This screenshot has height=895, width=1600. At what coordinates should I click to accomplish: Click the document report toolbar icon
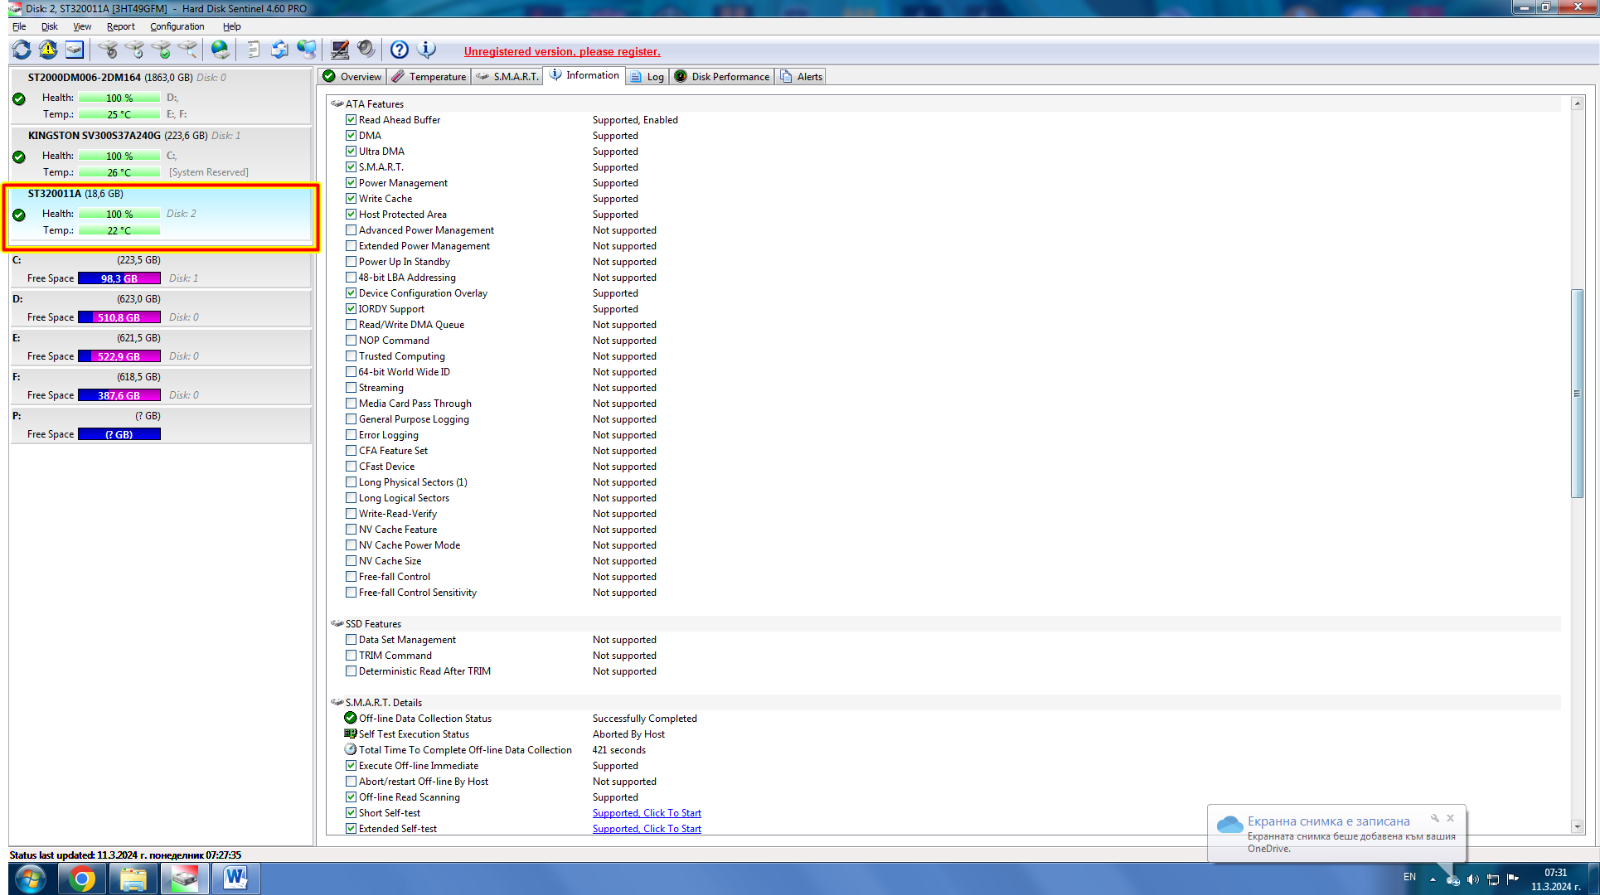pos(253,50)
